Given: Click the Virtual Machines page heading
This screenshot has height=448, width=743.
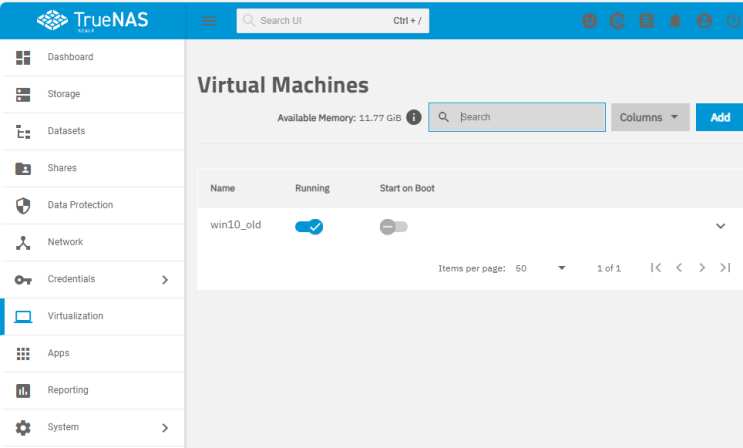Looking at the screenshot, I should coord(283,85).
